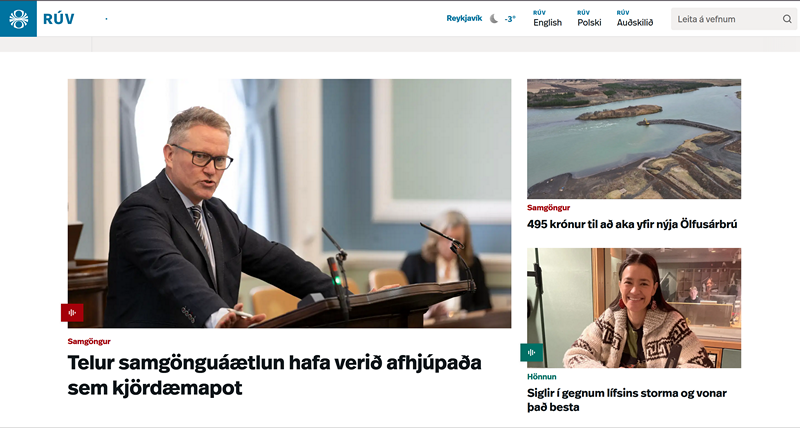Play the green audio badge on Hönnun story
Image resolution: width=800 pixels, height=428 pixels.
tap(531, 352)
